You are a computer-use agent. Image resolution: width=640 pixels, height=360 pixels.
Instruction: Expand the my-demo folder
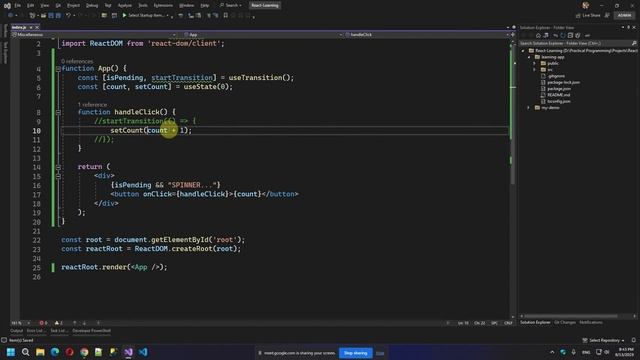[x=529, y=108]
